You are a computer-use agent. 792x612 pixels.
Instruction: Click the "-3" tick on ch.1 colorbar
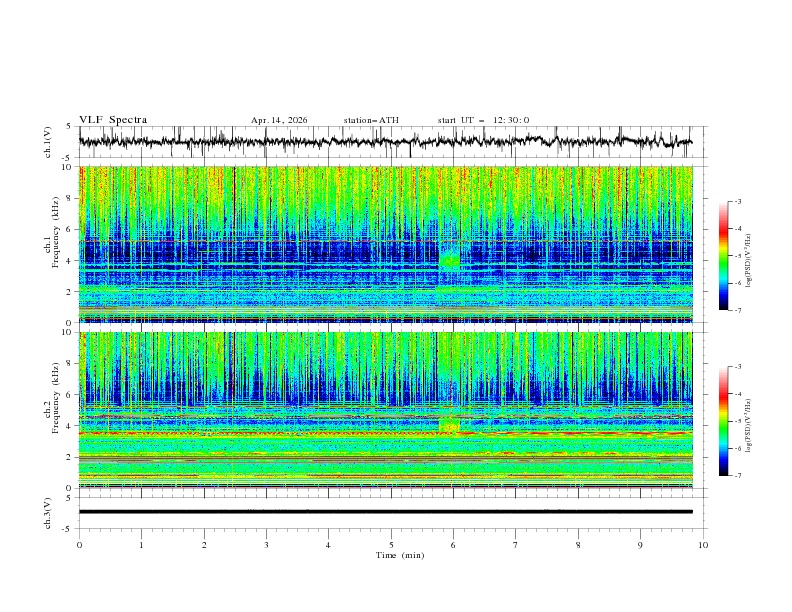point(738,201)
